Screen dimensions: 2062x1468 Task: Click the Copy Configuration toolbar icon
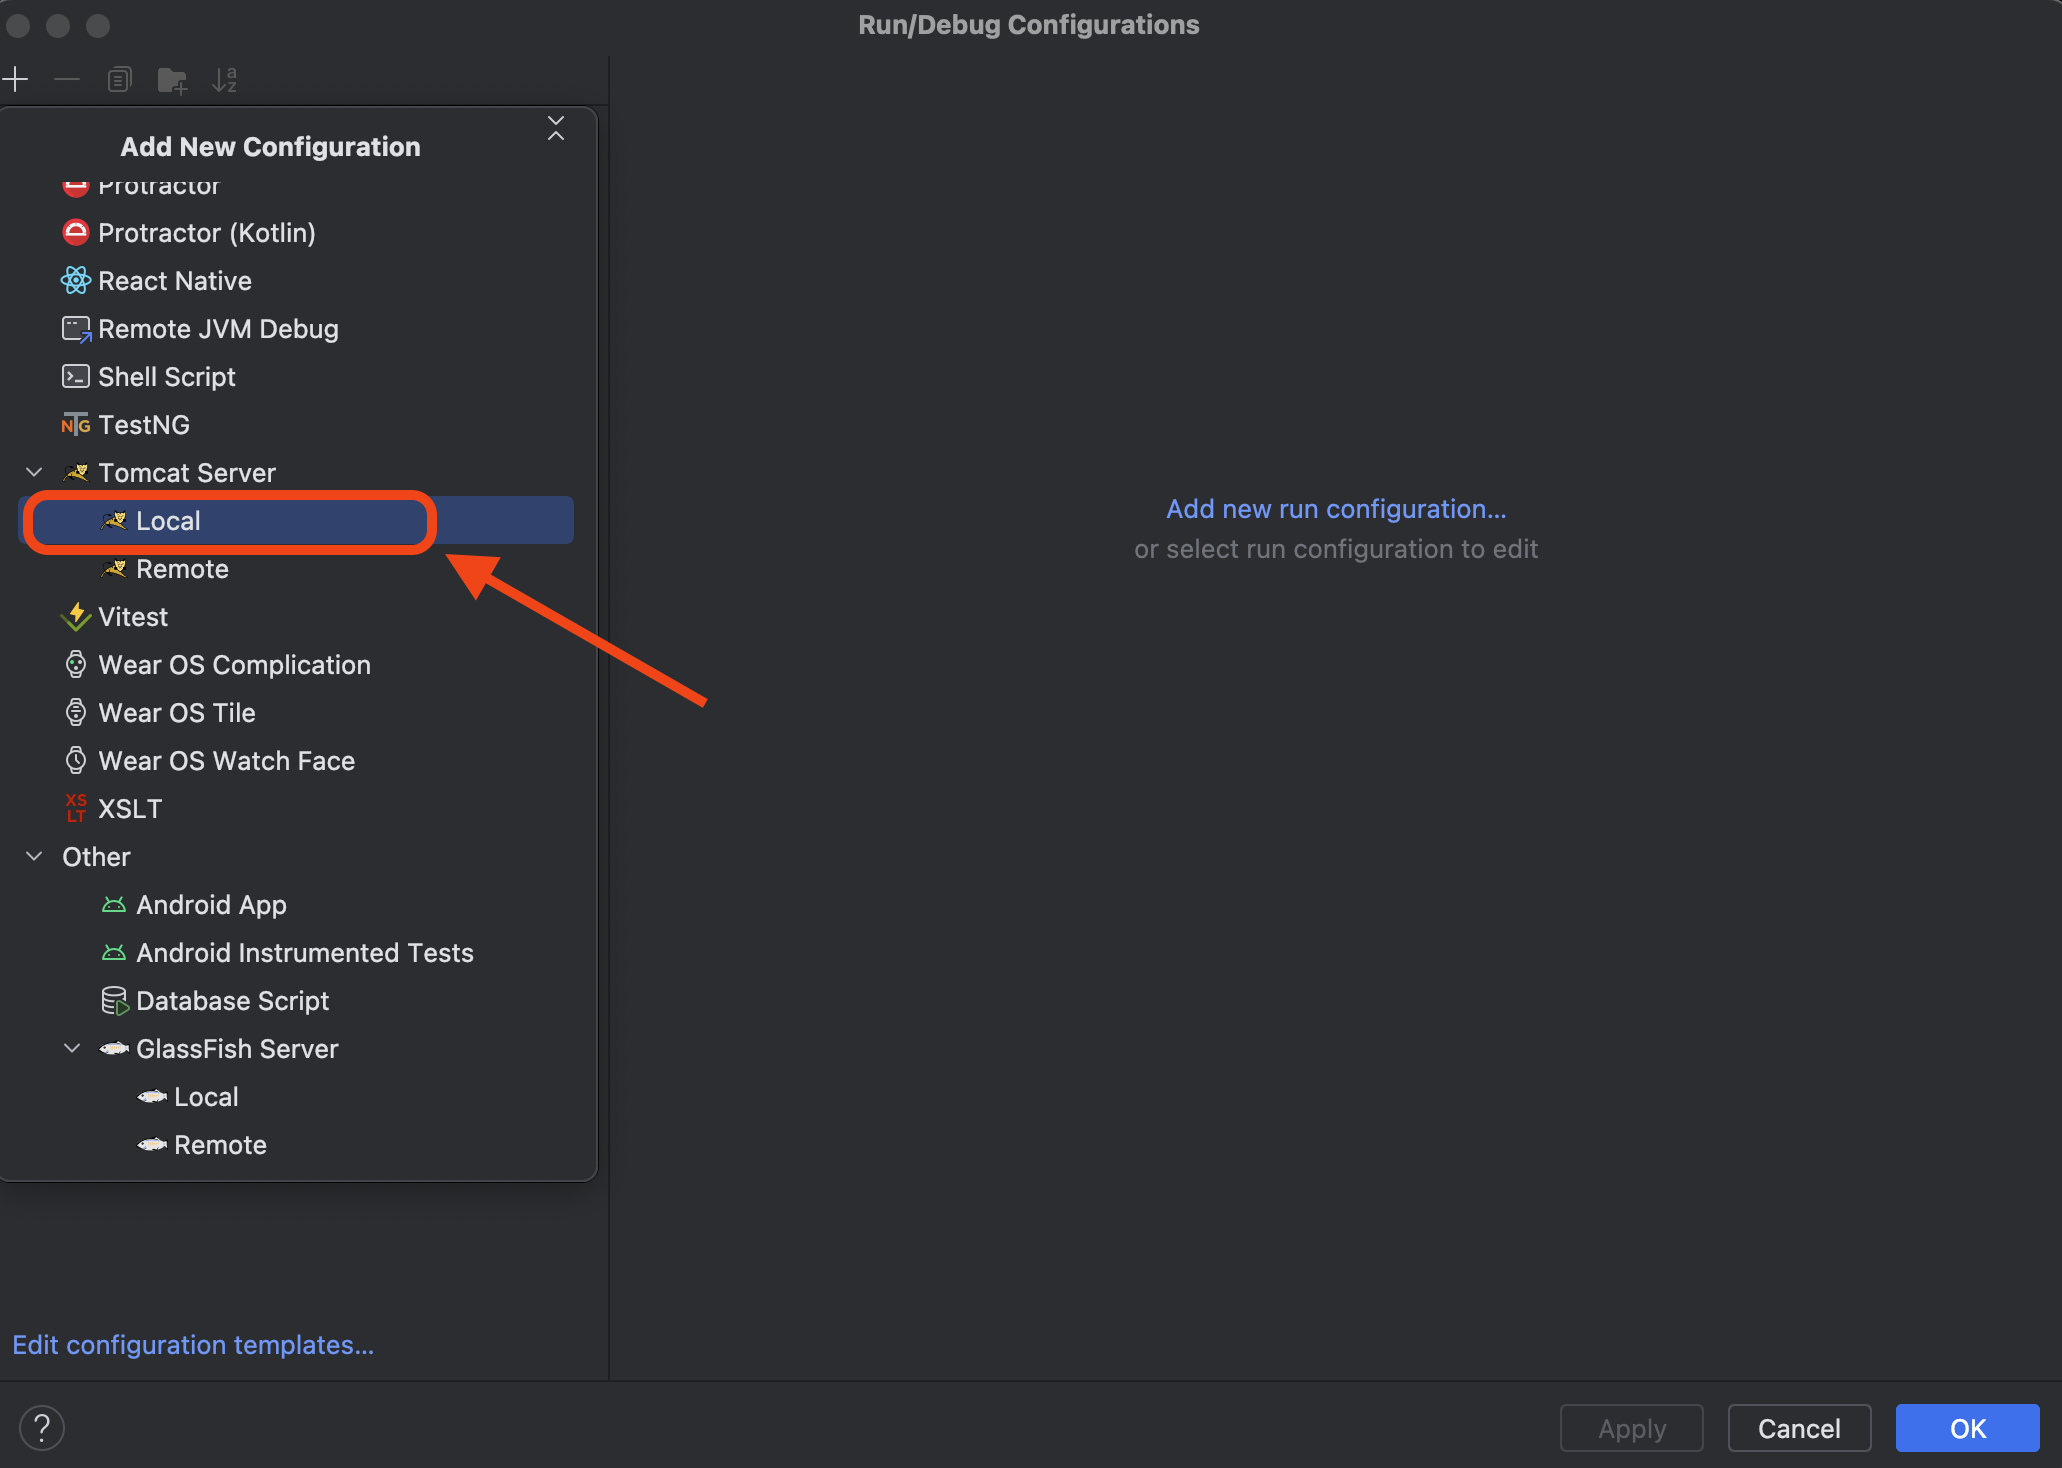[119, 79]
